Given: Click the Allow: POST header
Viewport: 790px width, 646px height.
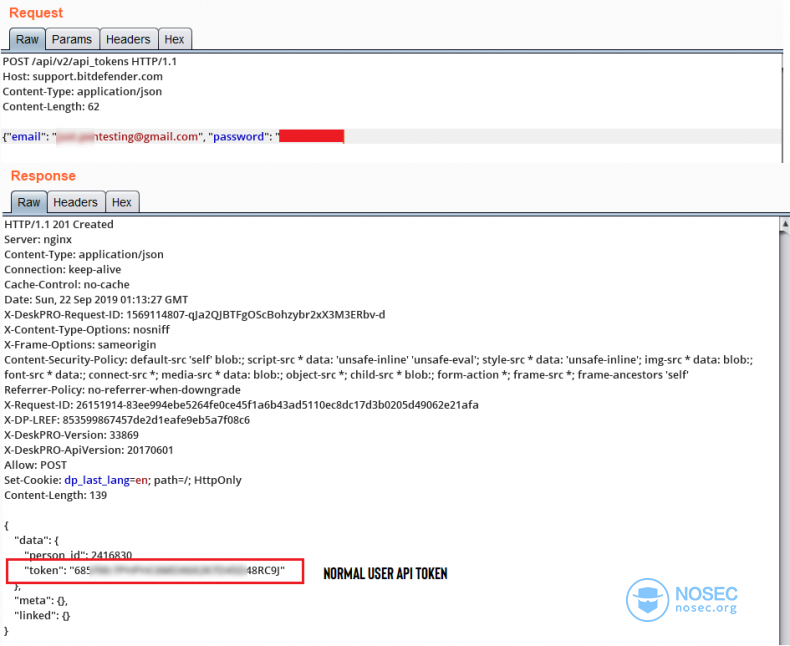Looking at the screenshot, I should [35, 465].
